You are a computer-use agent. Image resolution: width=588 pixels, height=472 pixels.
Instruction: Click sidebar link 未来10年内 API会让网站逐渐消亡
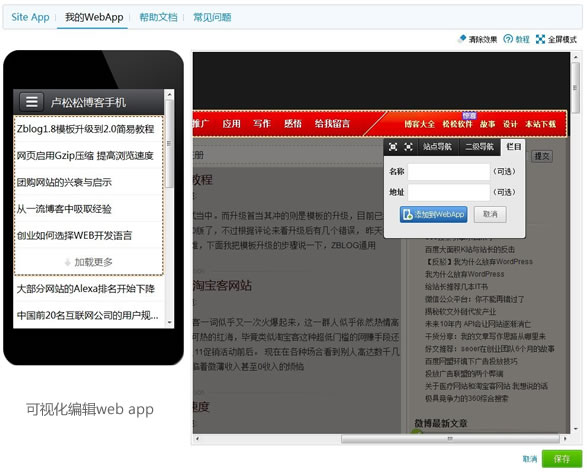click(x=478, y=324)
